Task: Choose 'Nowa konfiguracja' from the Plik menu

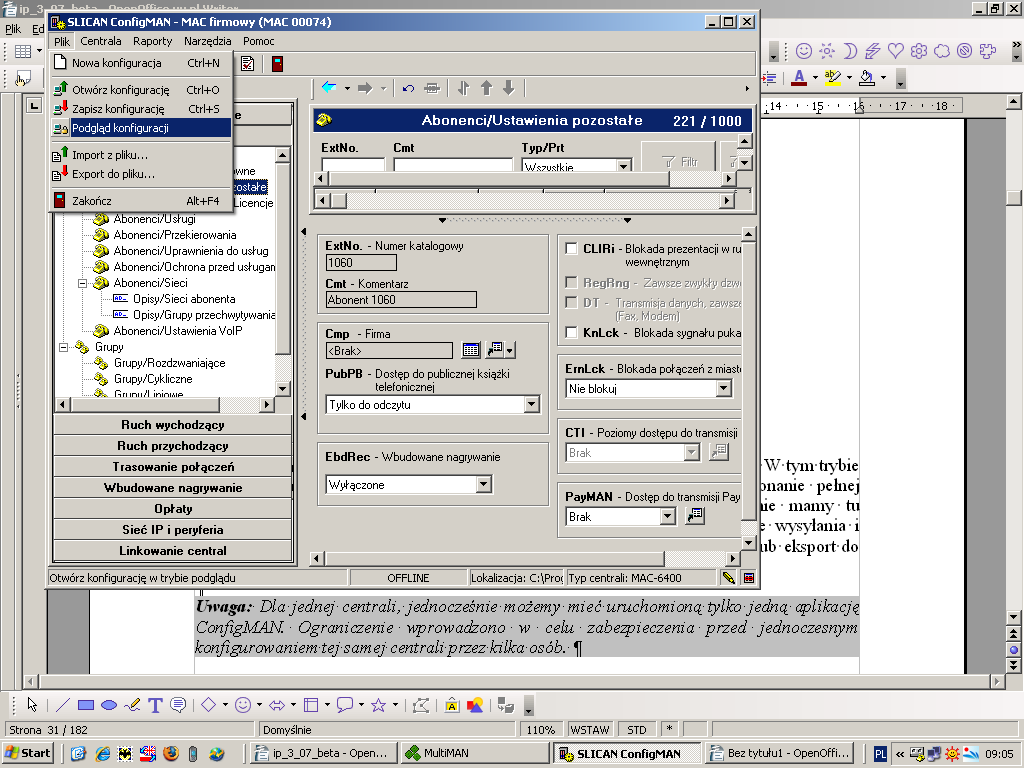Action: 141,63
